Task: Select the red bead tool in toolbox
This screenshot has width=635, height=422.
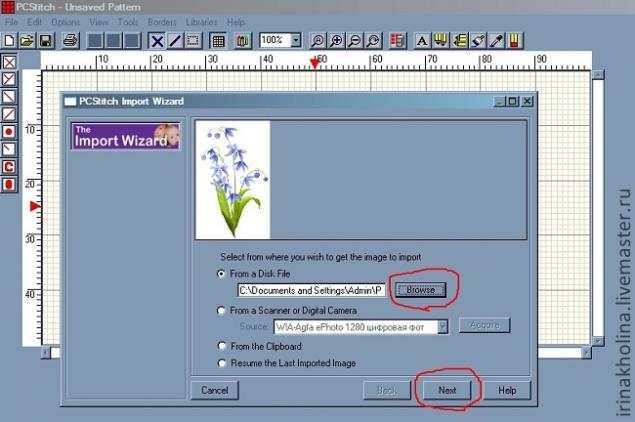Action: point(9,185)
